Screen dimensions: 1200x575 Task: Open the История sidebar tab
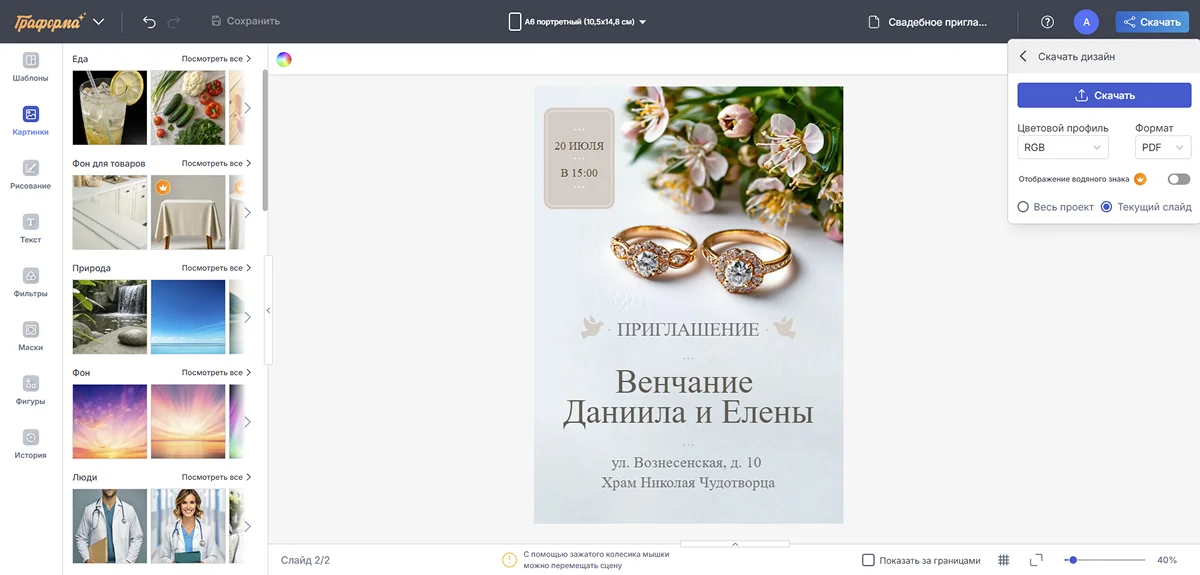coord(31,445)
